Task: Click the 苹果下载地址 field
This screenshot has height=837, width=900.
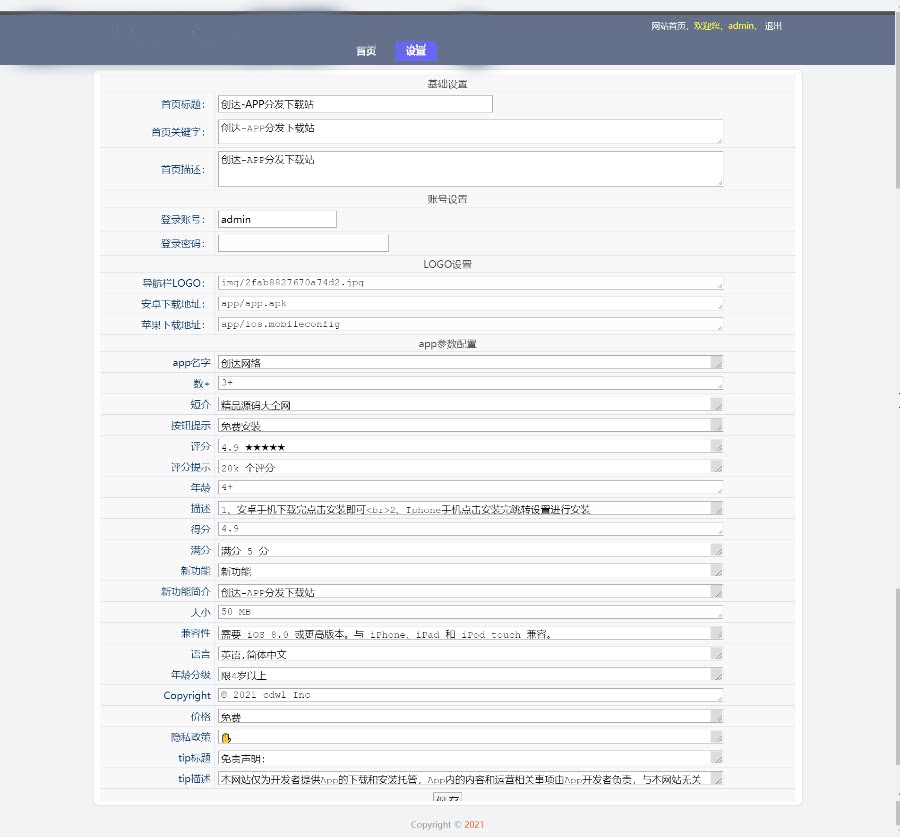Action: (x=469, y=325)
